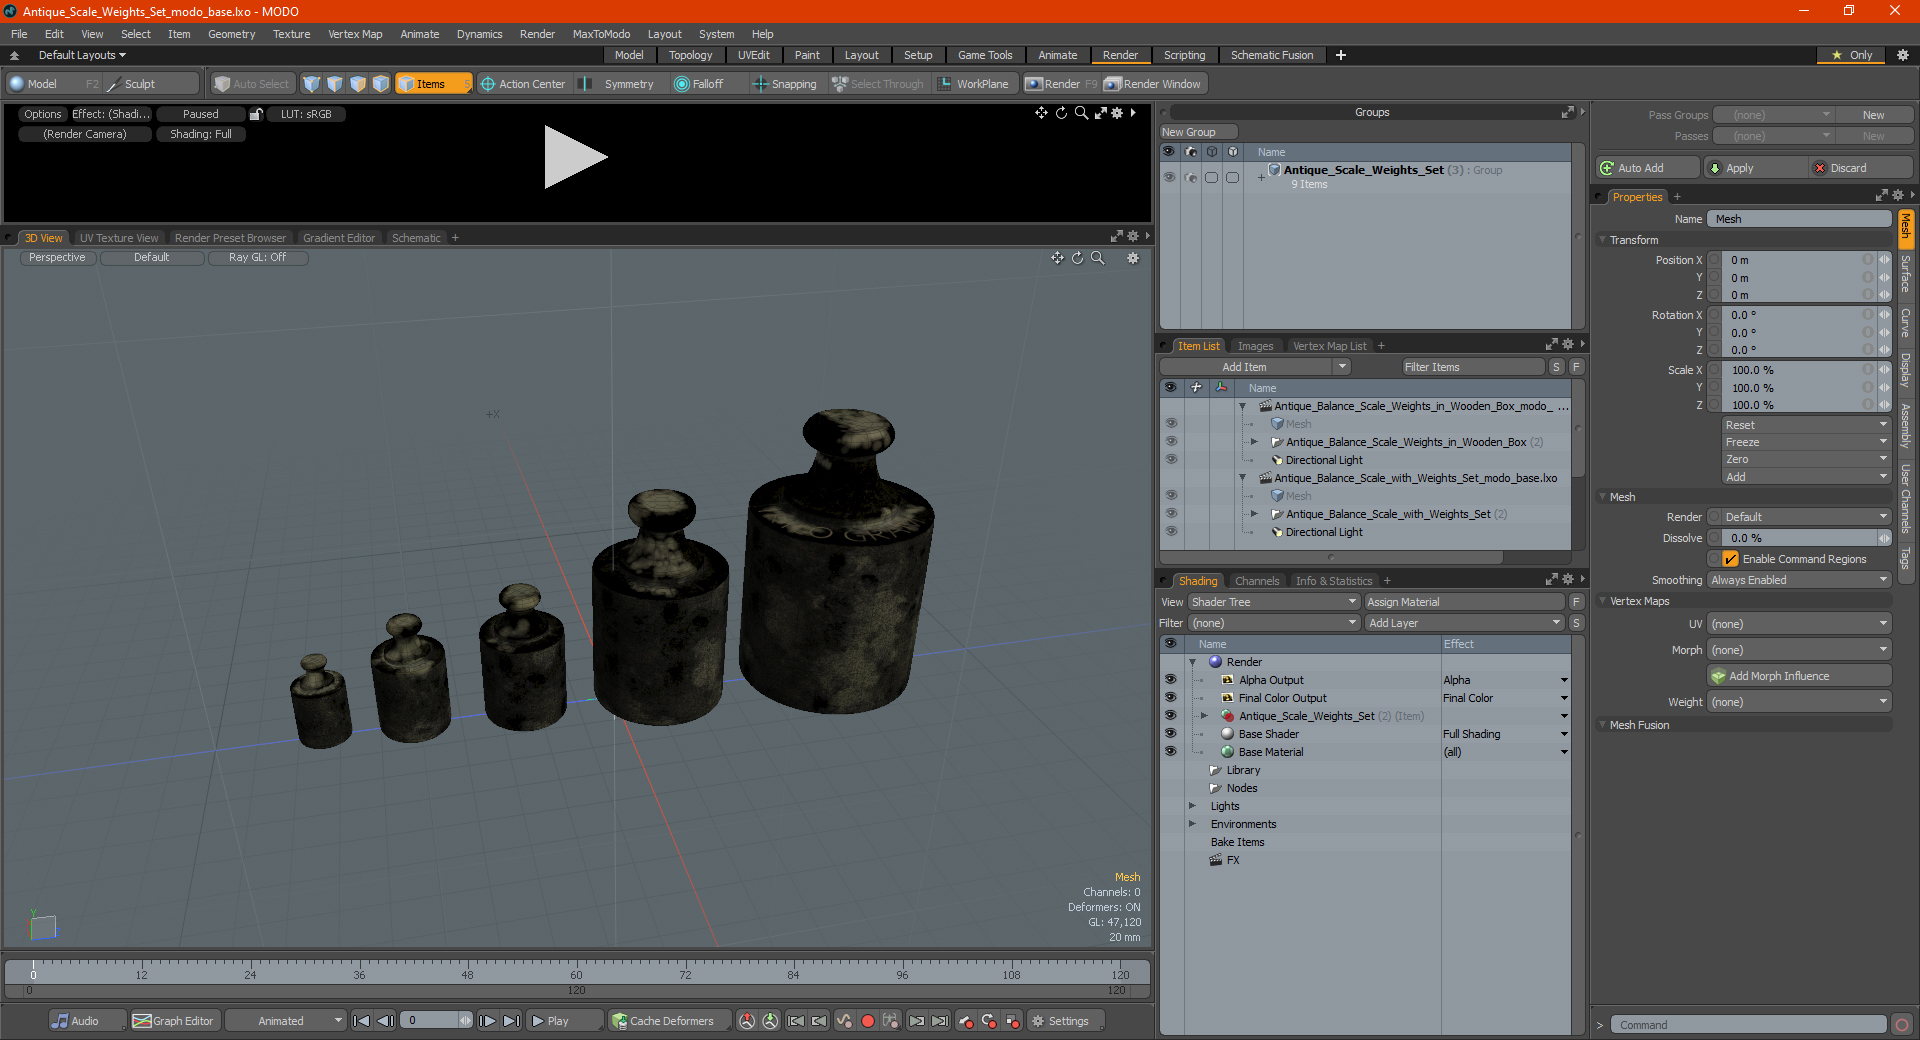Image resolution: width=1920 pixels, height=1040 pixels.
Task: Open the Shader Tree view dropdown
Action: (x=1274, y=602)
